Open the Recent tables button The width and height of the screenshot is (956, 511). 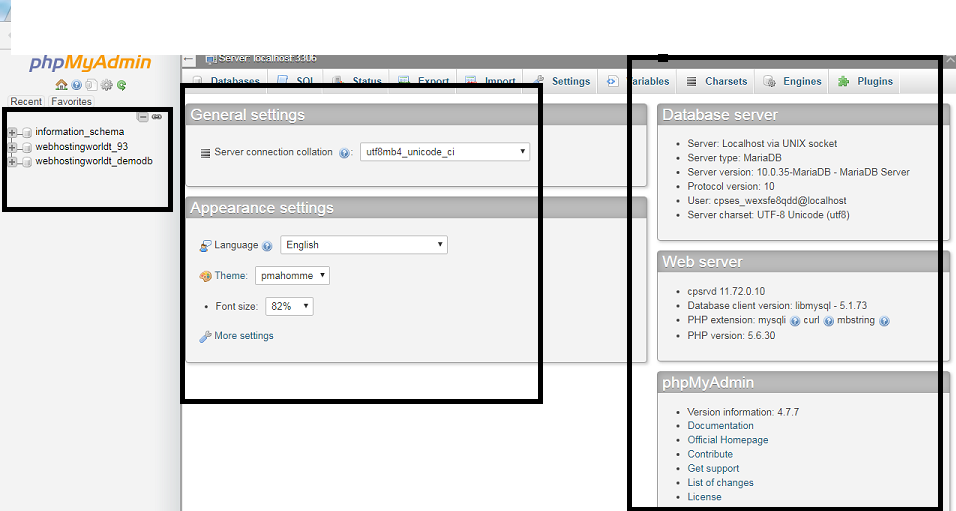coord(26,101)
